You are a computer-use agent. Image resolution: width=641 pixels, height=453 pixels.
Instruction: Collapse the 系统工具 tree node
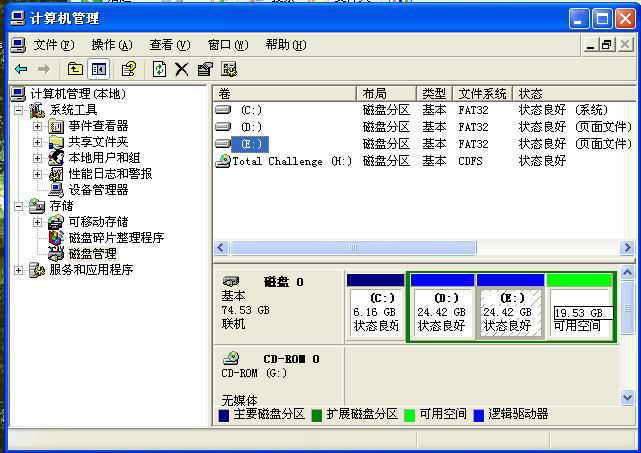[19, 110]
